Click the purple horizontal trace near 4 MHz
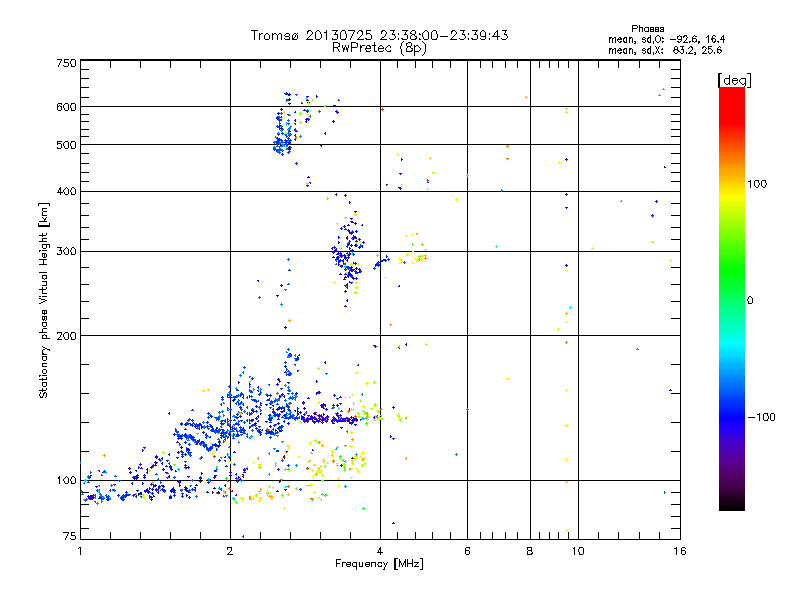The width and height of the screenshot is (800, 600). point(330,419)
